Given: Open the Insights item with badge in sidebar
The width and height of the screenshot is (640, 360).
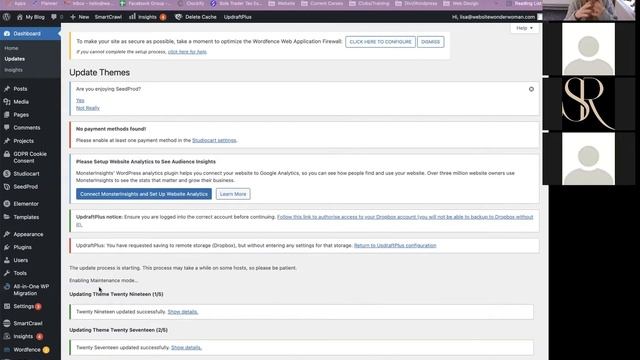Looking at the screenshot, I should coord(23,336).
